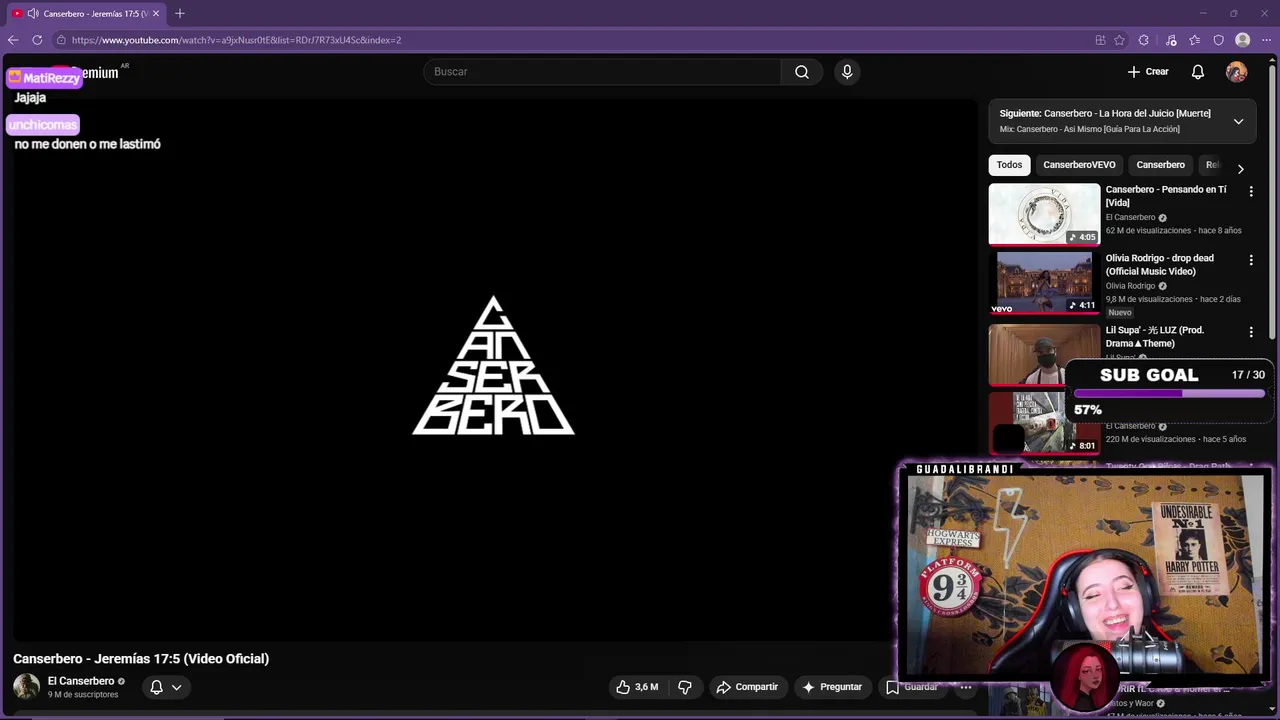Go back using the browser back arrow
The width and height of the screenshot is (1280, 720).
[x=13, y=40]
